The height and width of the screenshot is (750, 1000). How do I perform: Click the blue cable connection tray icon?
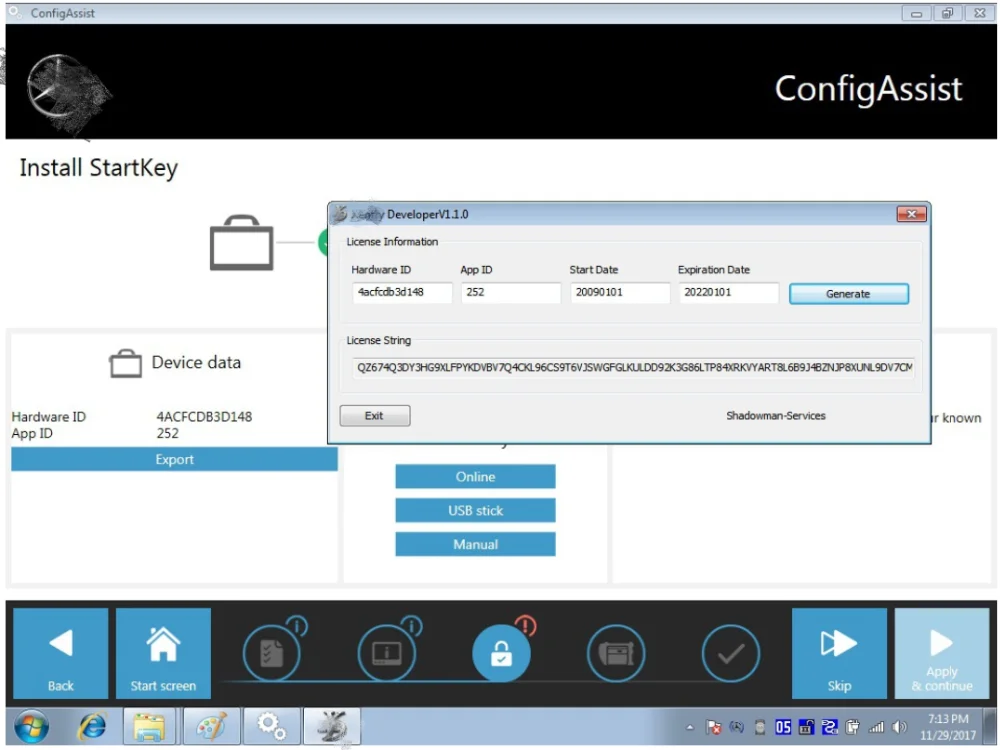[x=829, y=727]
